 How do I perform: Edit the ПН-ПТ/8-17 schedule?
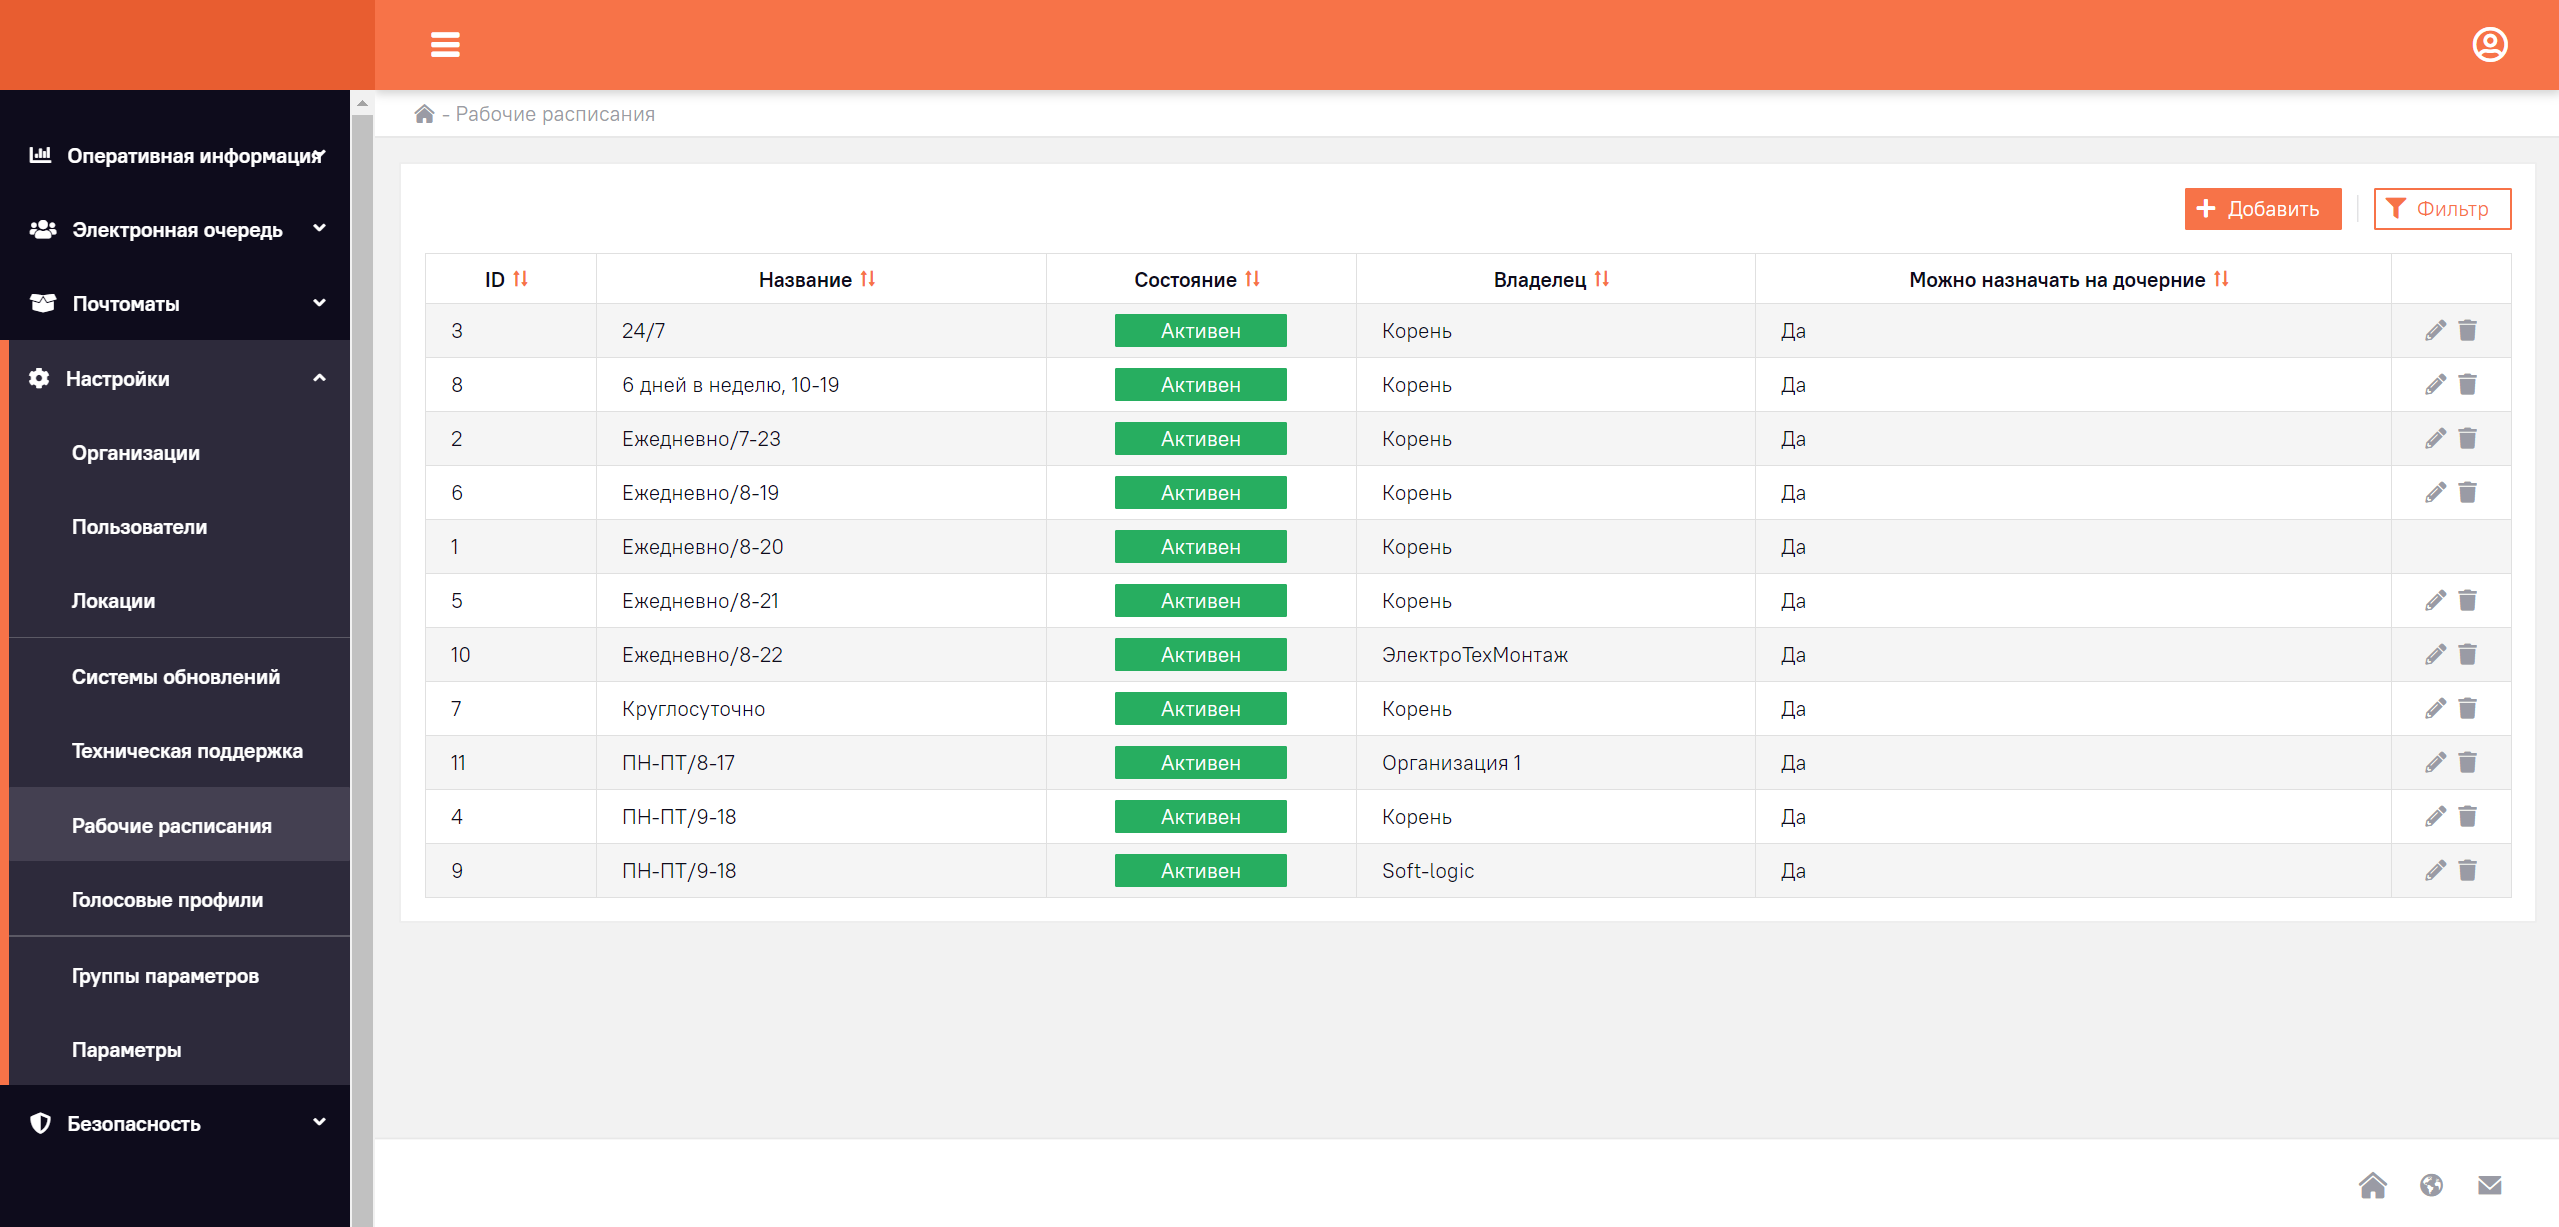point(2435,762)
